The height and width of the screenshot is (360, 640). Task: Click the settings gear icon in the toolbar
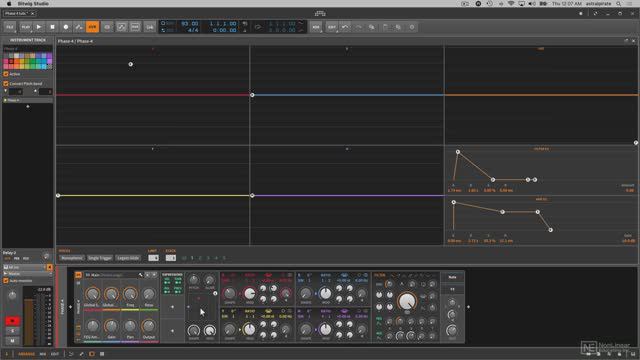point(412,27)
